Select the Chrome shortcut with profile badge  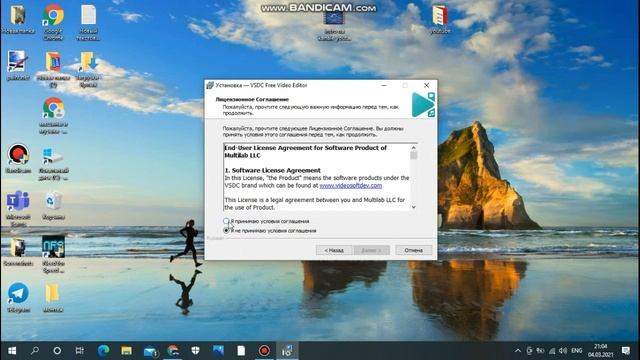pos(53,116)
